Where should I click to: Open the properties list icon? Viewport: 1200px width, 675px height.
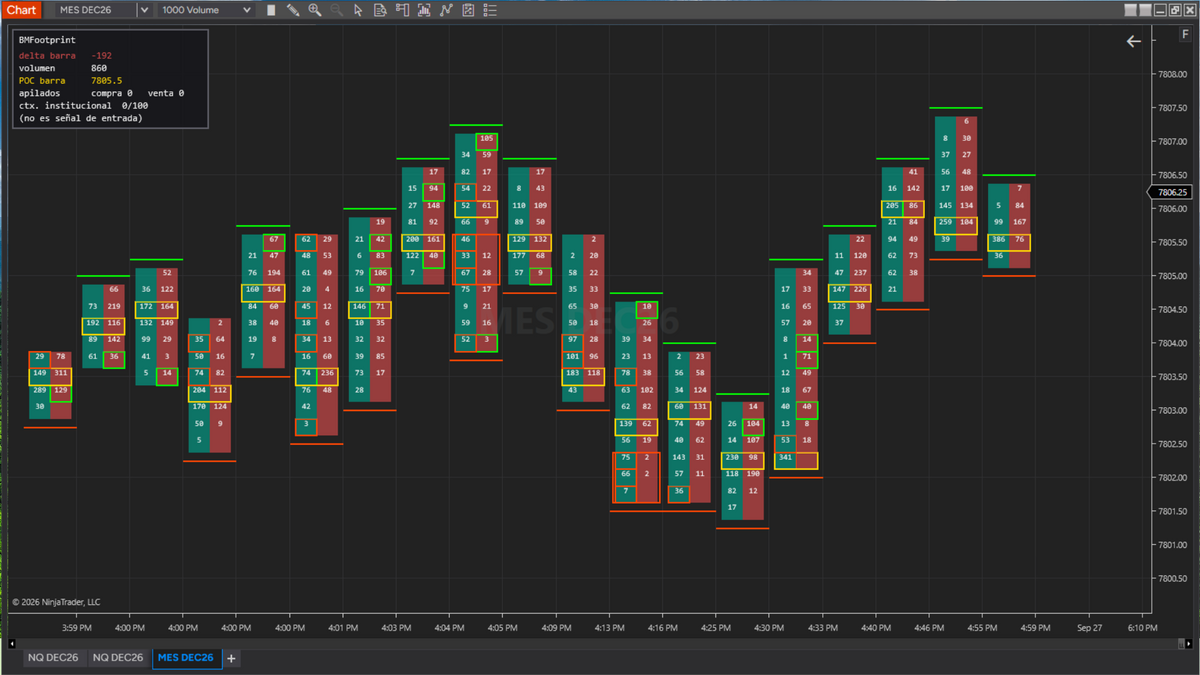point(490,10)
